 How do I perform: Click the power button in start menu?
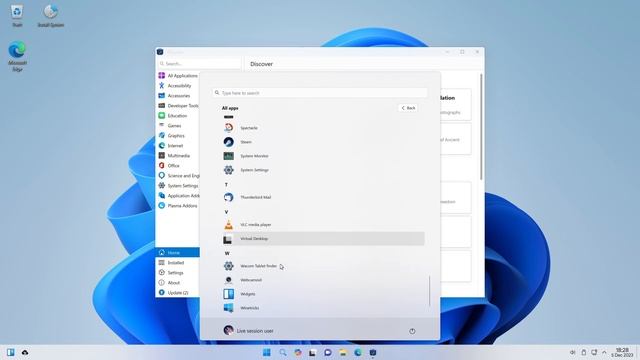412,331
